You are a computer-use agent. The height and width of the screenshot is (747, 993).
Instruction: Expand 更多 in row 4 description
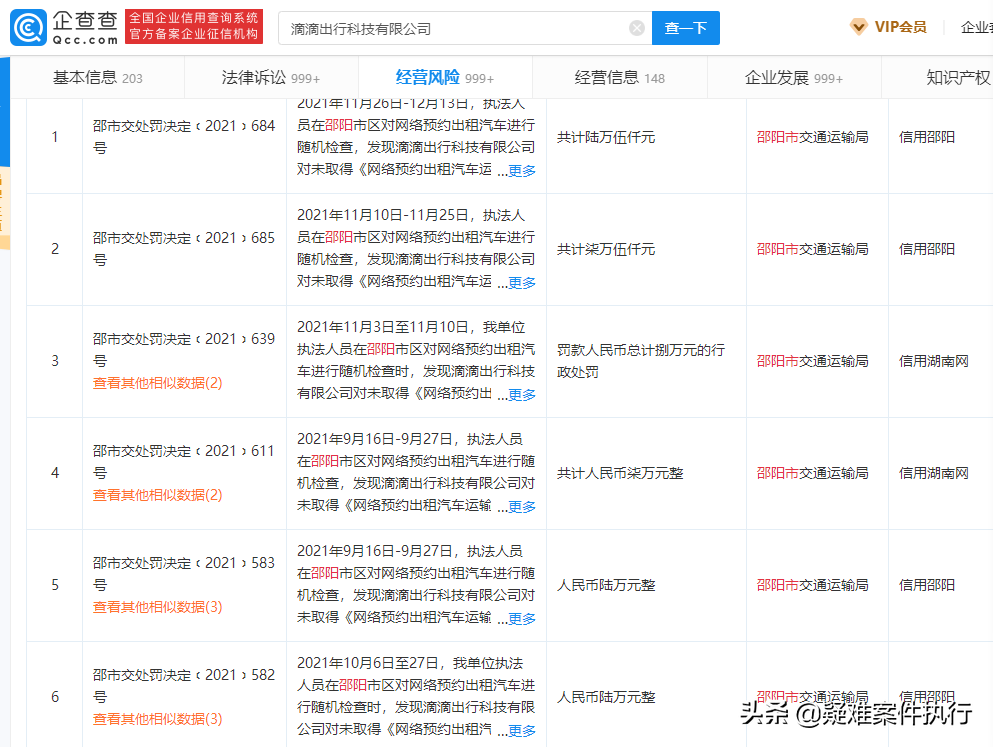522,507
